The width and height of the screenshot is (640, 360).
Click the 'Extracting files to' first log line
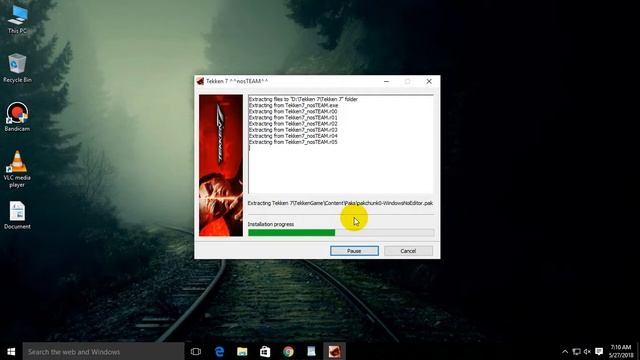(x=303, y=99)
